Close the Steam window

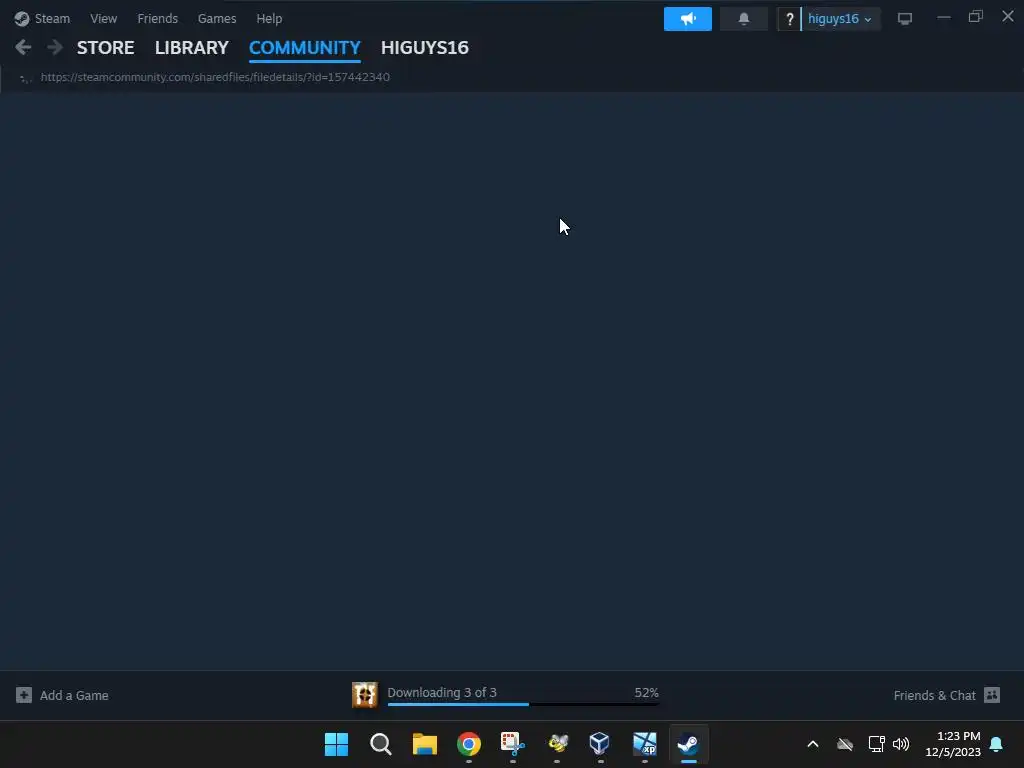click(1008, 16)
